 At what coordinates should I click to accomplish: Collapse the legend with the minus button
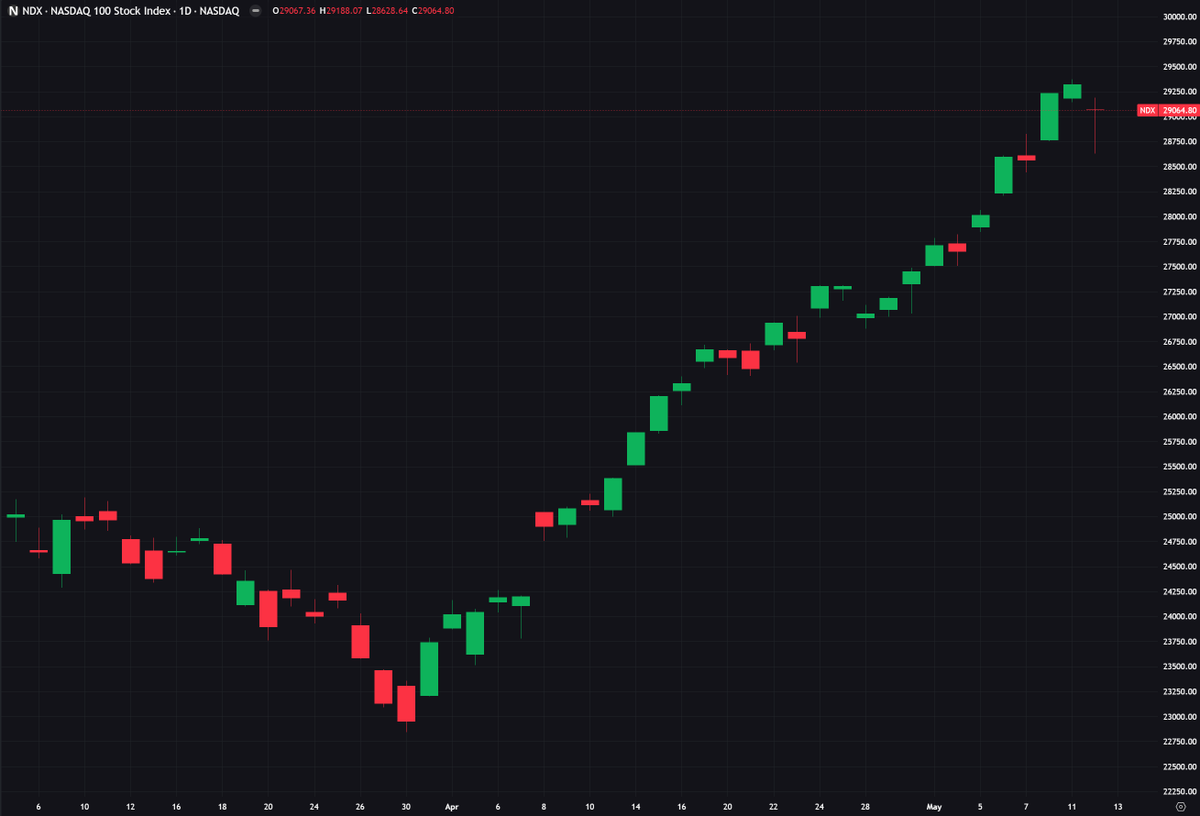[255, 11]
